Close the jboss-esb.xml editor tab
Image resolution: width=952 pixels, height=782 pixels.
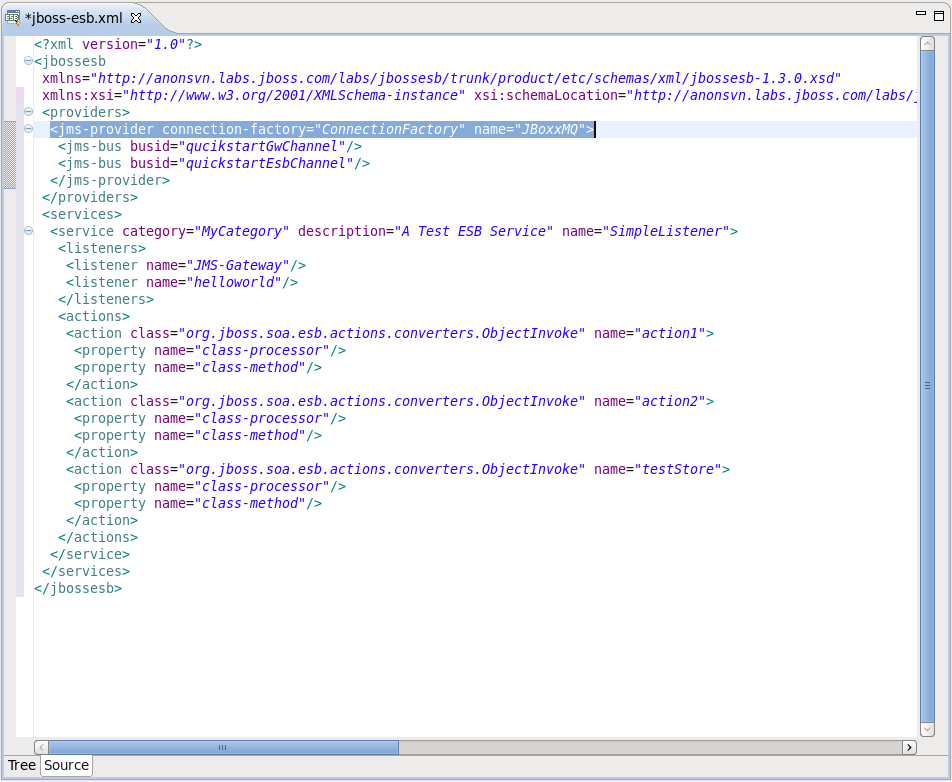(136, 18)
